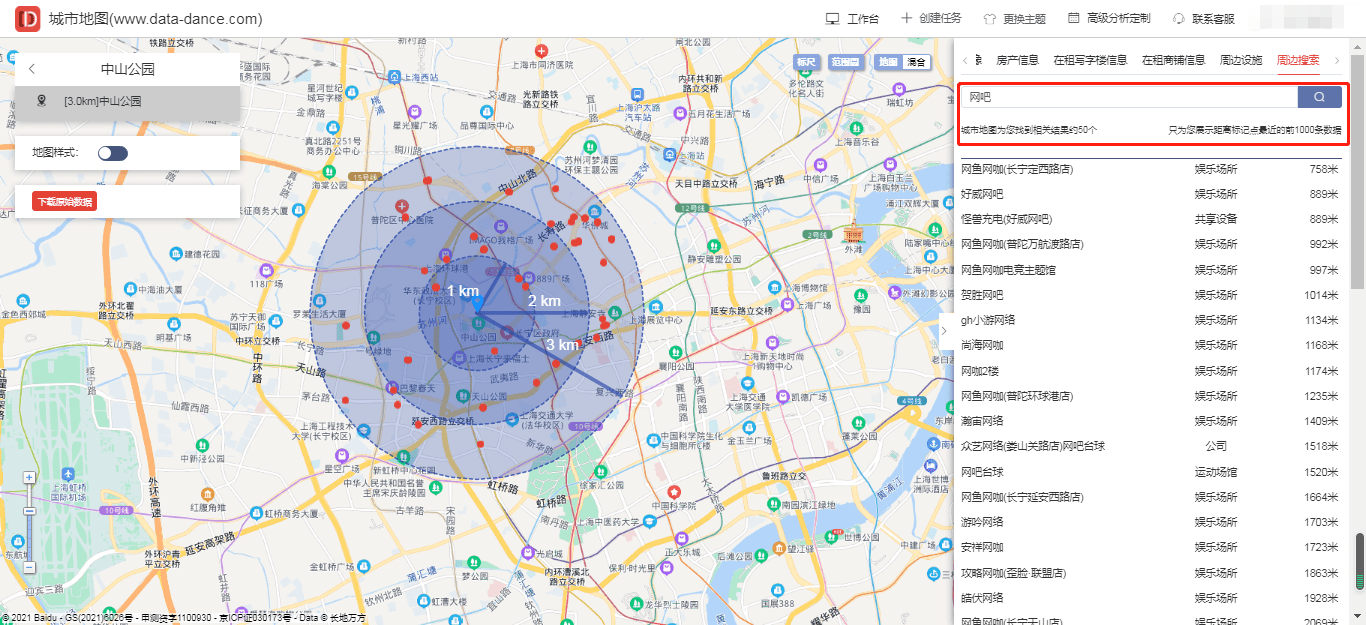Image resolution: width=1366 pixels, height=625 pixels.
Task: Collapse the right results panel arrow
Action: coord(946,331)
